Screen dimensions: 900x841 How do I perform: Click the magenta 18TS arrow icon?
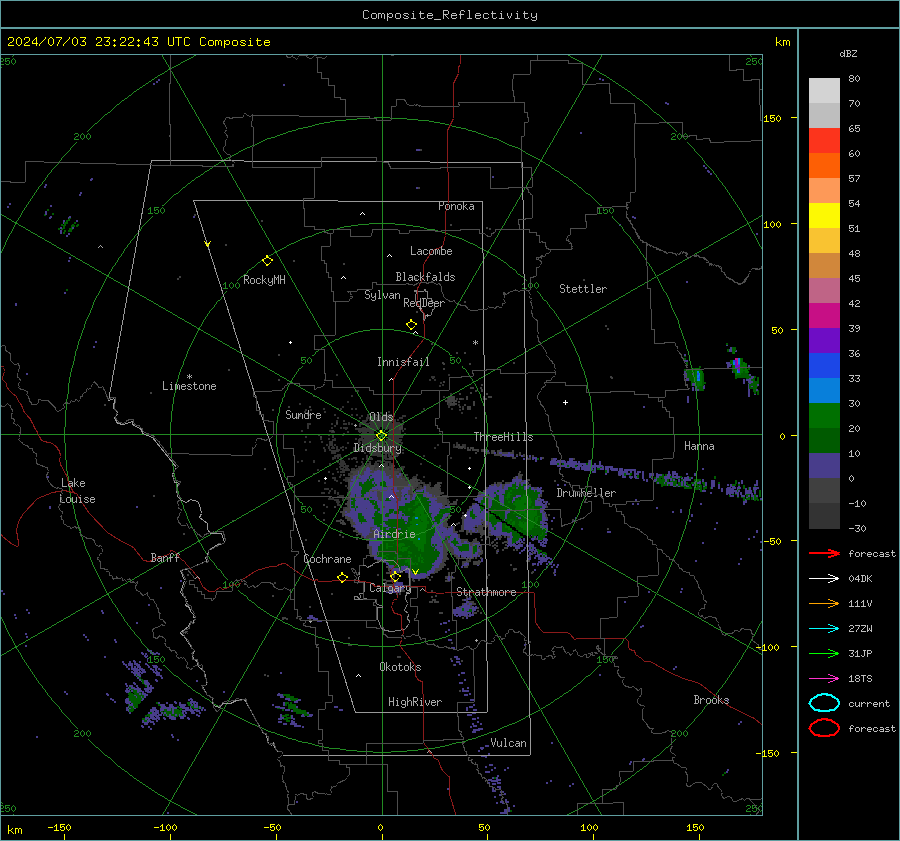pos(824,679)
